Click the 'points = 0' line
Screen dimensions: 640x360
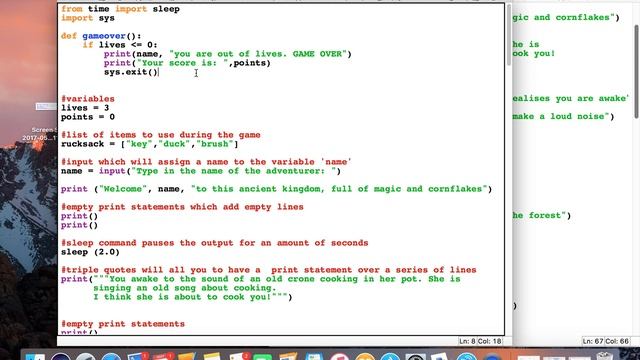[88, 117]
